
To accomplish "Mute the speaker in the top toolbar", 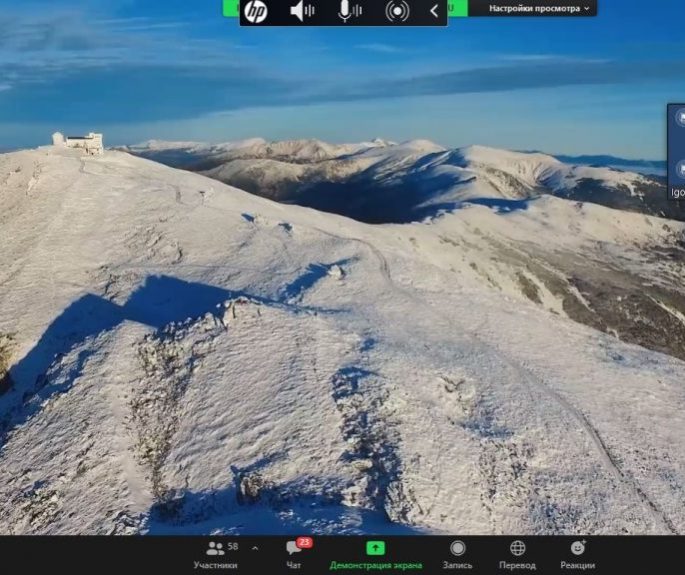I will (x=301, y=11).
